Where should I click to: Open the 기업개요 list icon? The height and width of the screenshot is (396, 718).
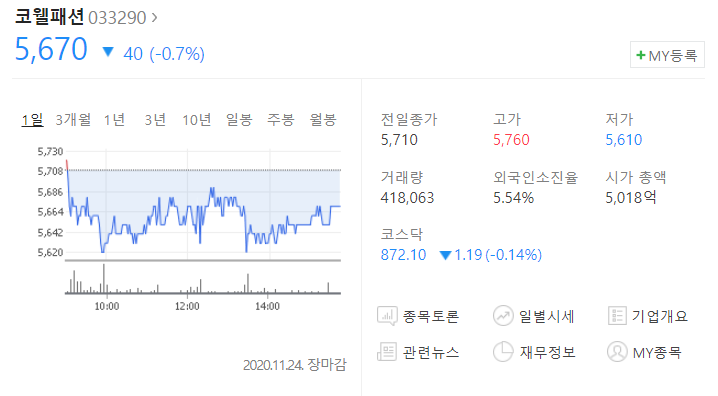617,316
